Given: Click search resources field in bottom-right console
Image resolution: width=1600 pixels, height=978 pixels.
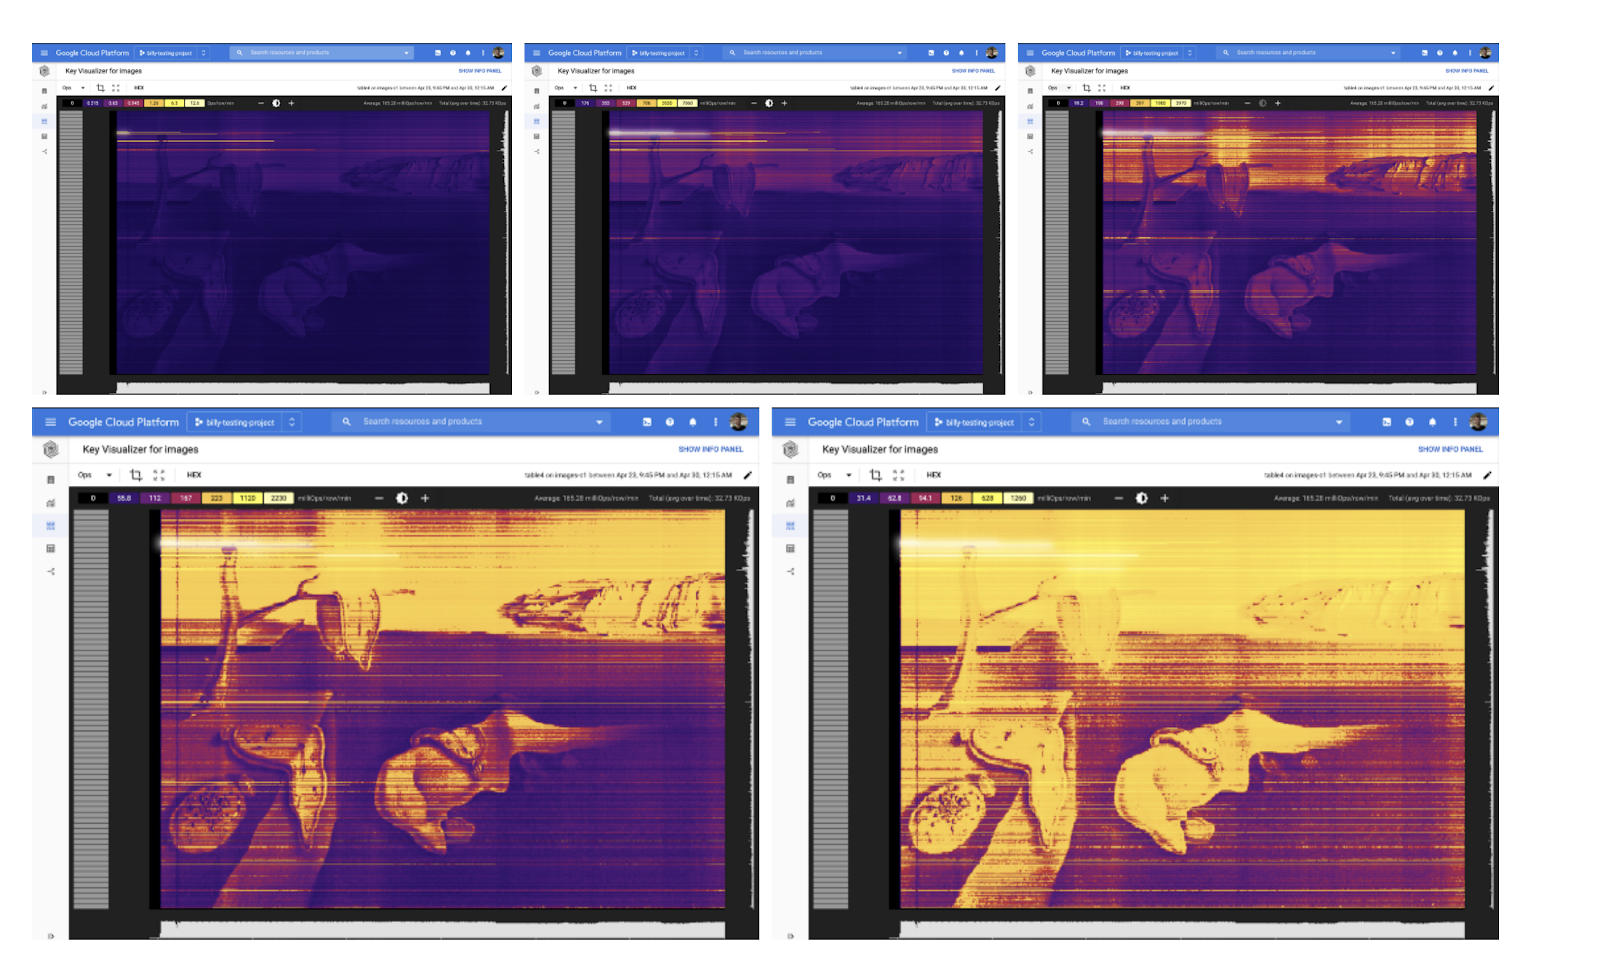Looking at the screenshot, I should 1200,422.
